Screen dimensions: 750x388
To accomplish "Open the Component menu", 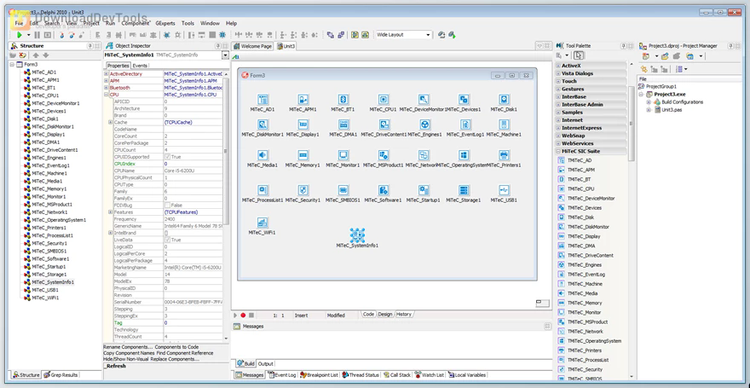I will (x=135, y=23).
